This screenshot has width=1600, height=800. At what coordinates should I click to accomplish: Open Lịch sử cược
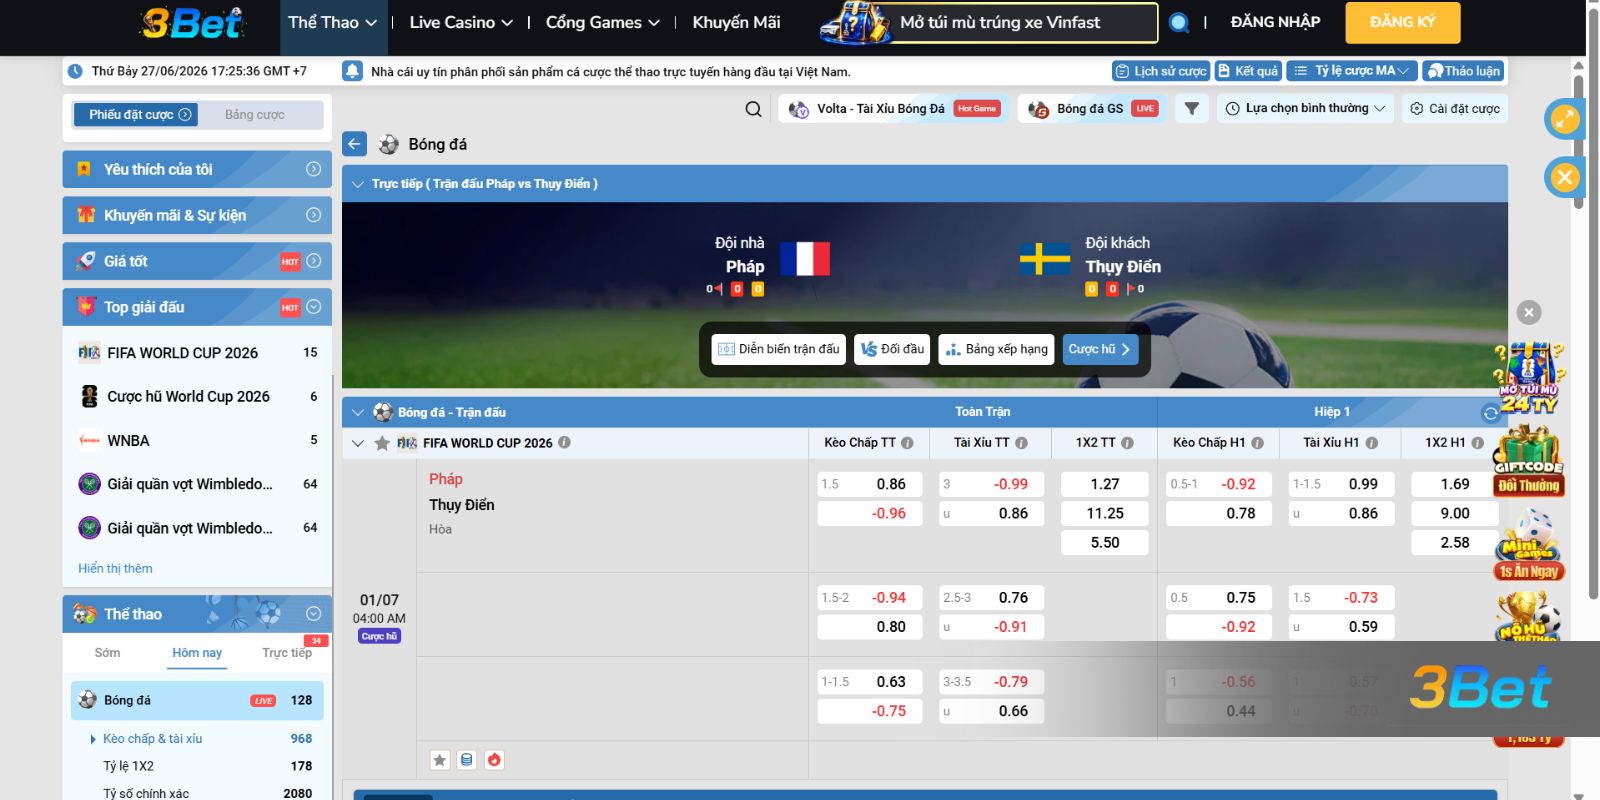(x=1161, y=71)
